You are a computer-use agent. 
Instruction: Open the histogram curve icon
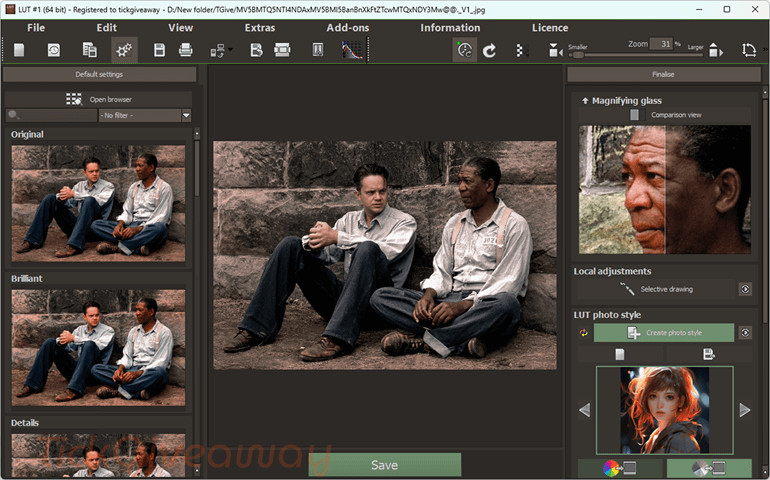click(352, 50)
